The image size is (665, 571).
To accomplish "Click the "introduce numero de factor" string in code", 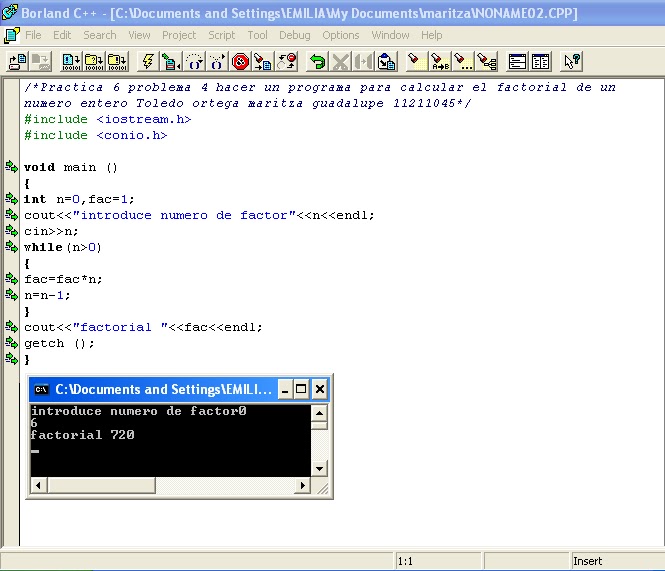I will tap(184, 215).
